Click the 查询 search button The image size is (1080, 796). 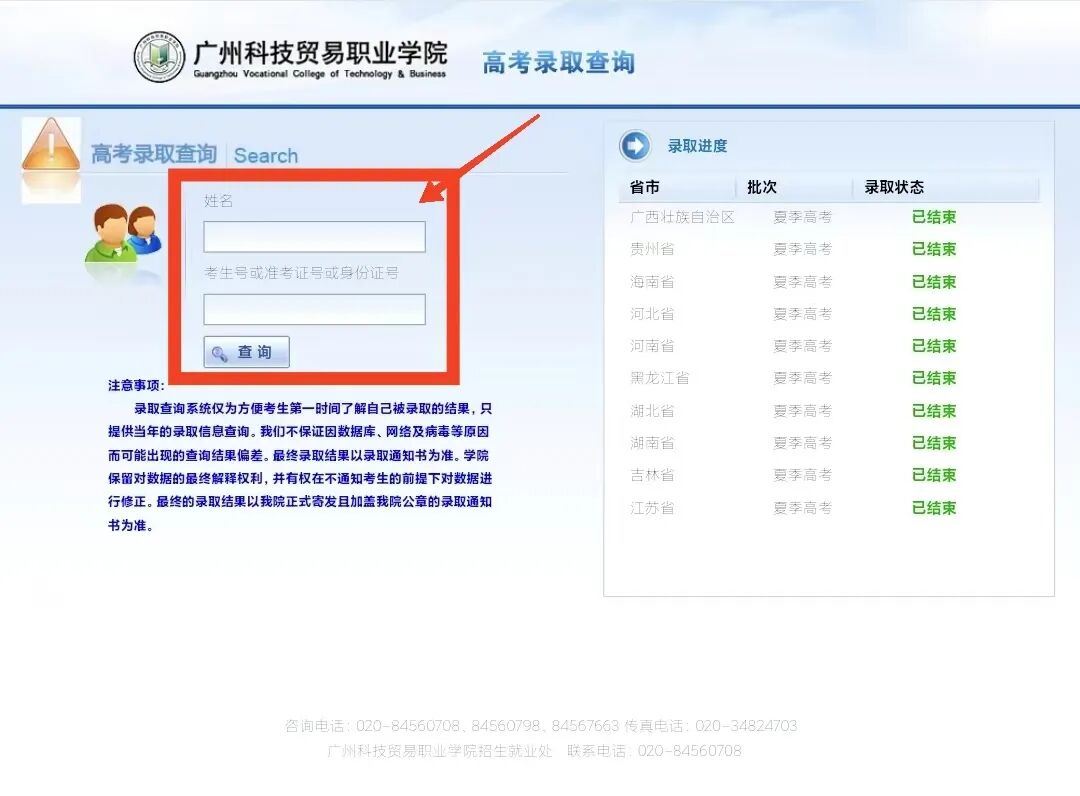coord(247,352)
